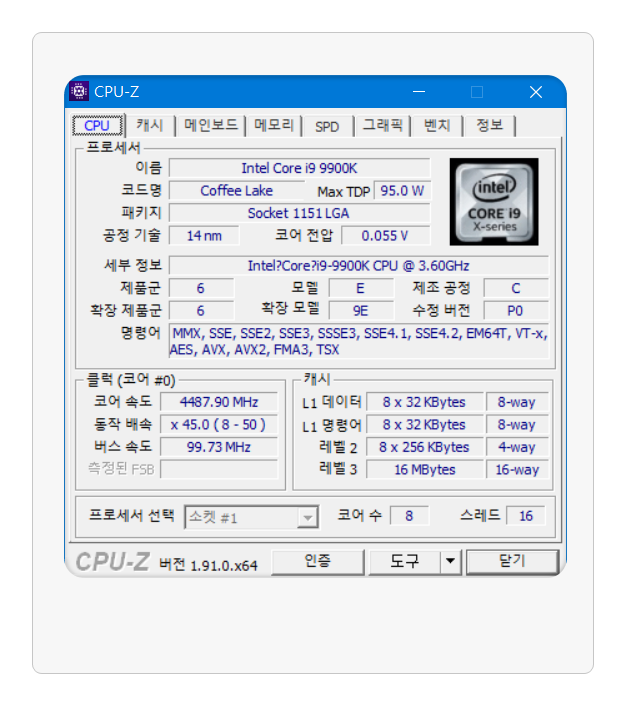
Task: Open the 프로세서 선택 소켓 #1 dropdown
Action: pos(252,517)
